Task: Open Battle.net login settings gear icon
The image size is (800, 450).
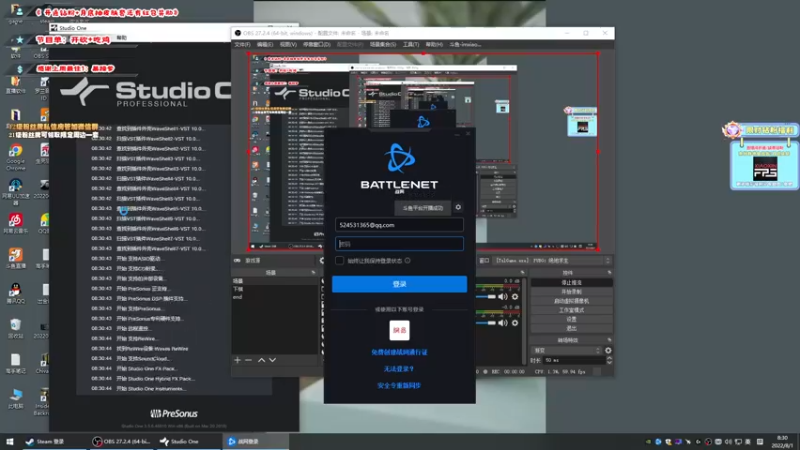Action: [x=458, y=207]
